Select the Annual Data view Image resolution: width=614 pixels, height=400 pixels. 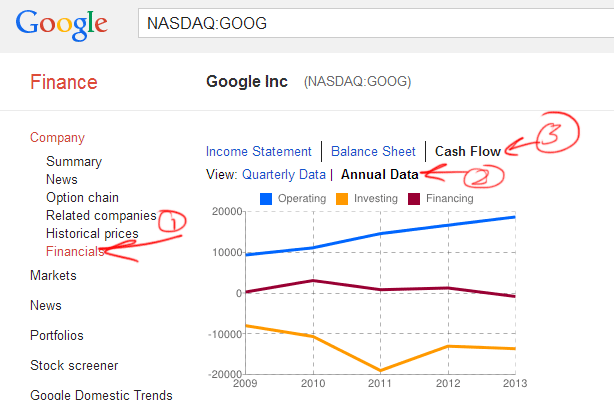(x=379, y=174)
